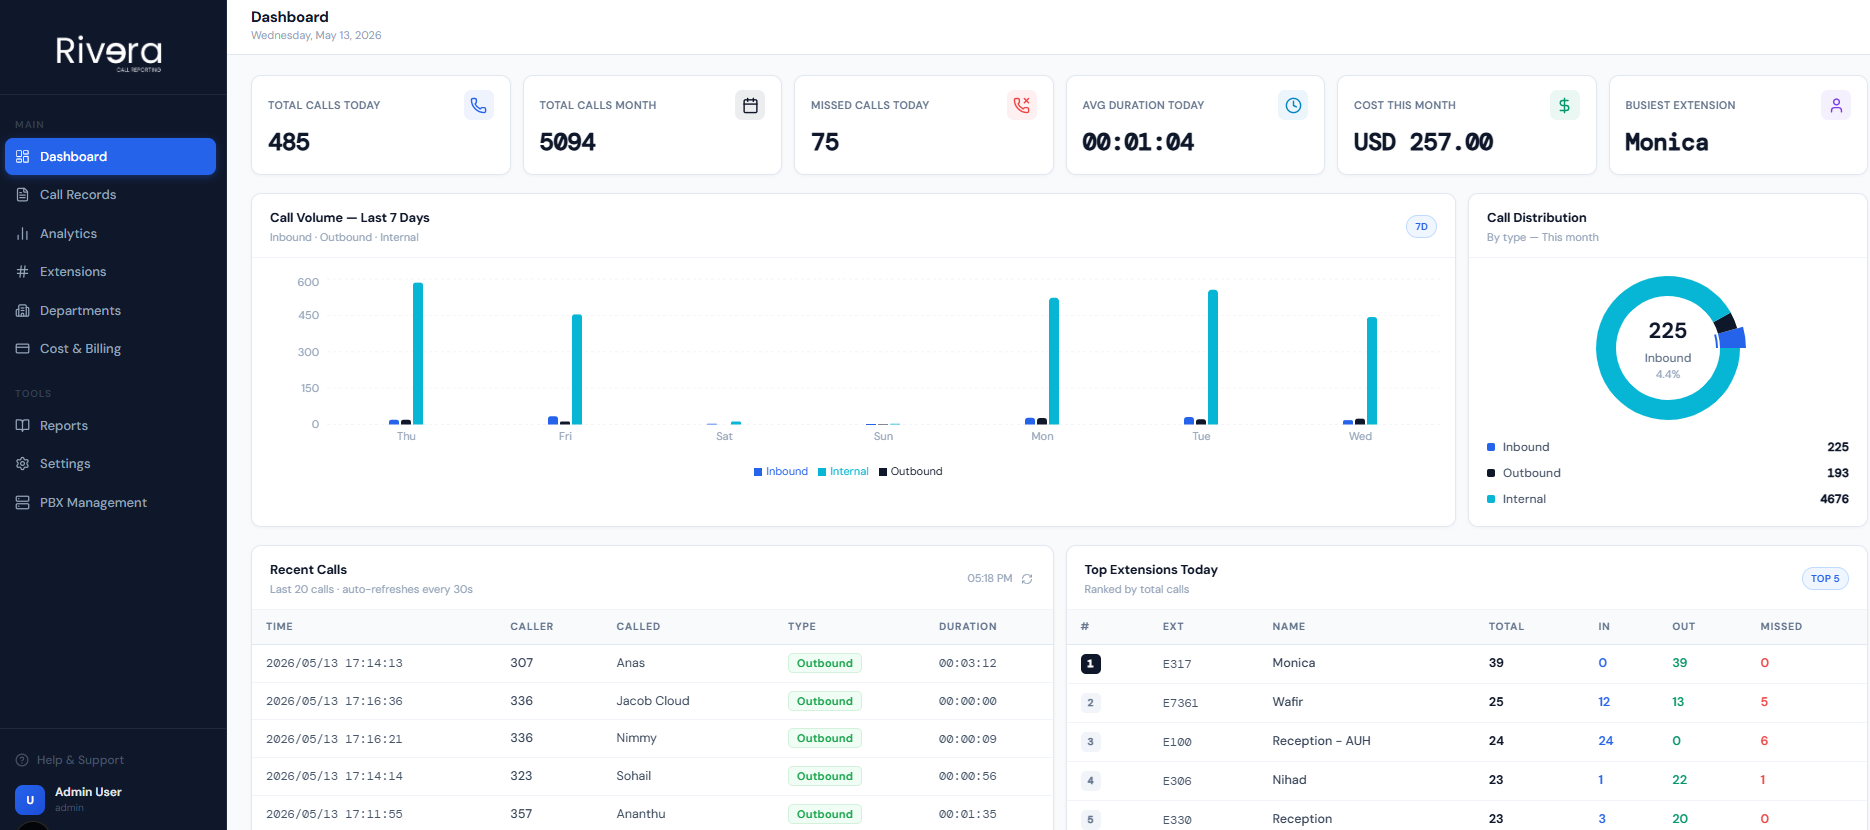Select extension E330
Image resolution: width=1870 pixels, height=830 pixels.
1177,820
